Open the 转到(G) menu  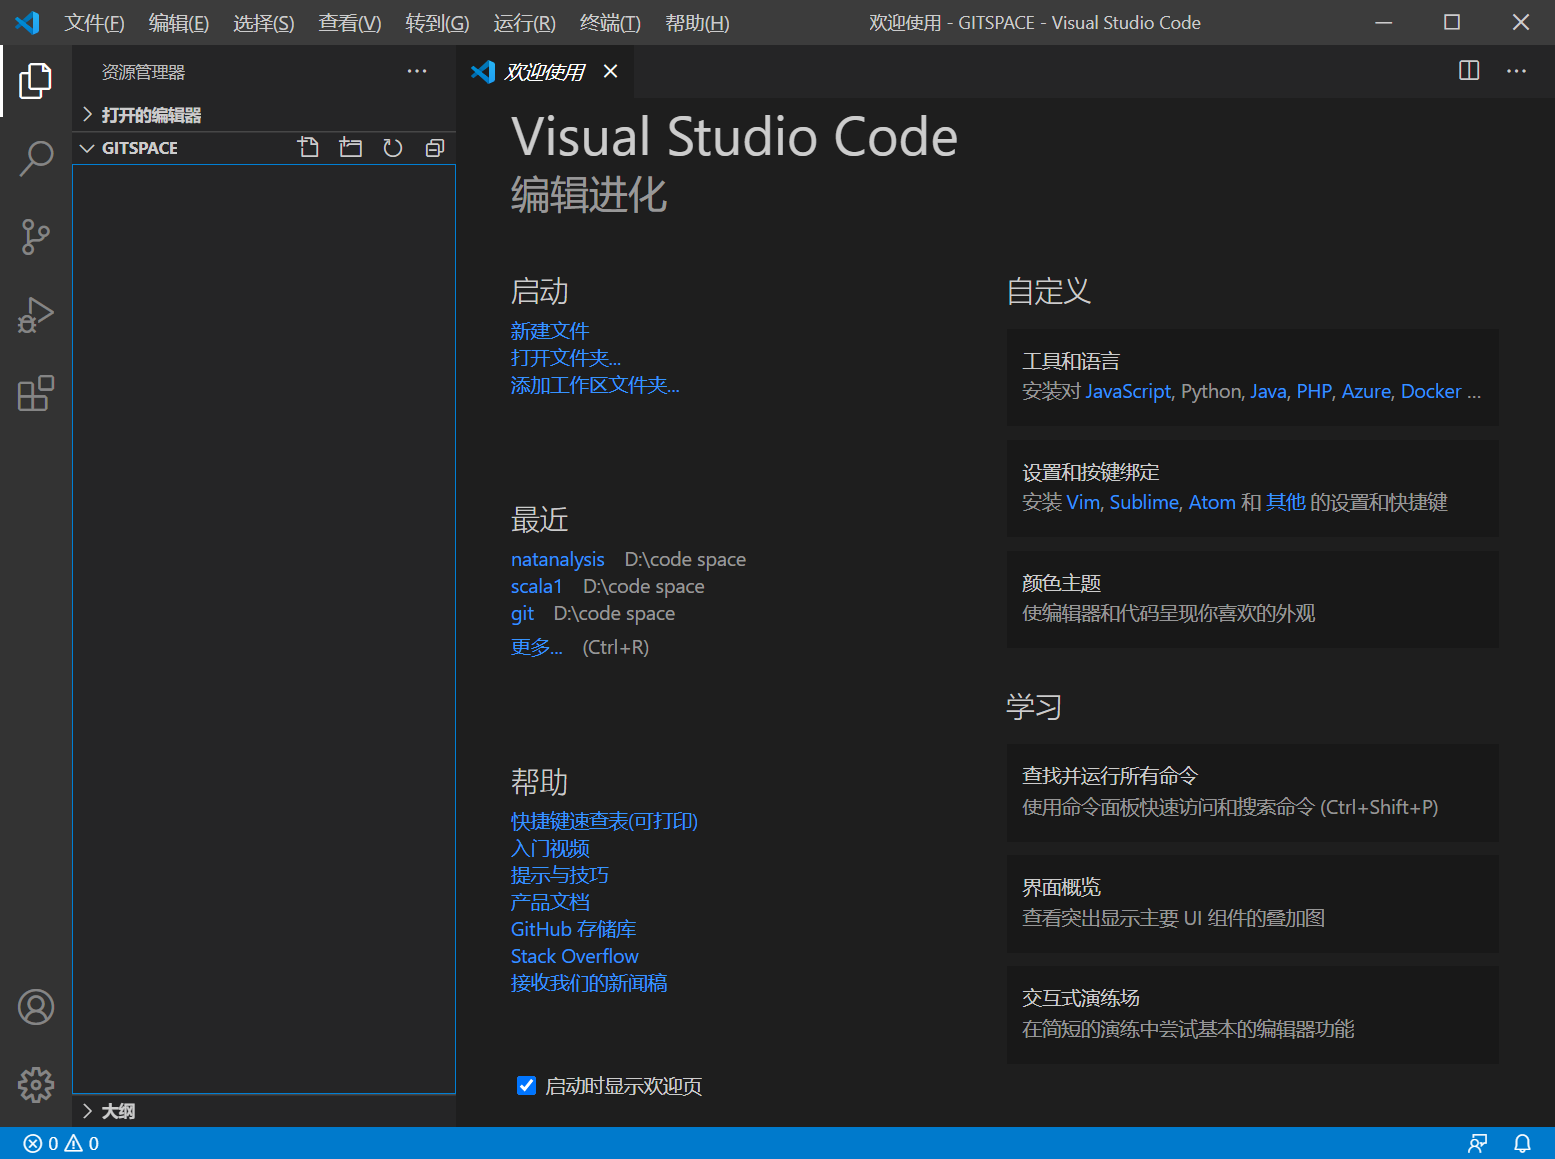point(437,23)
